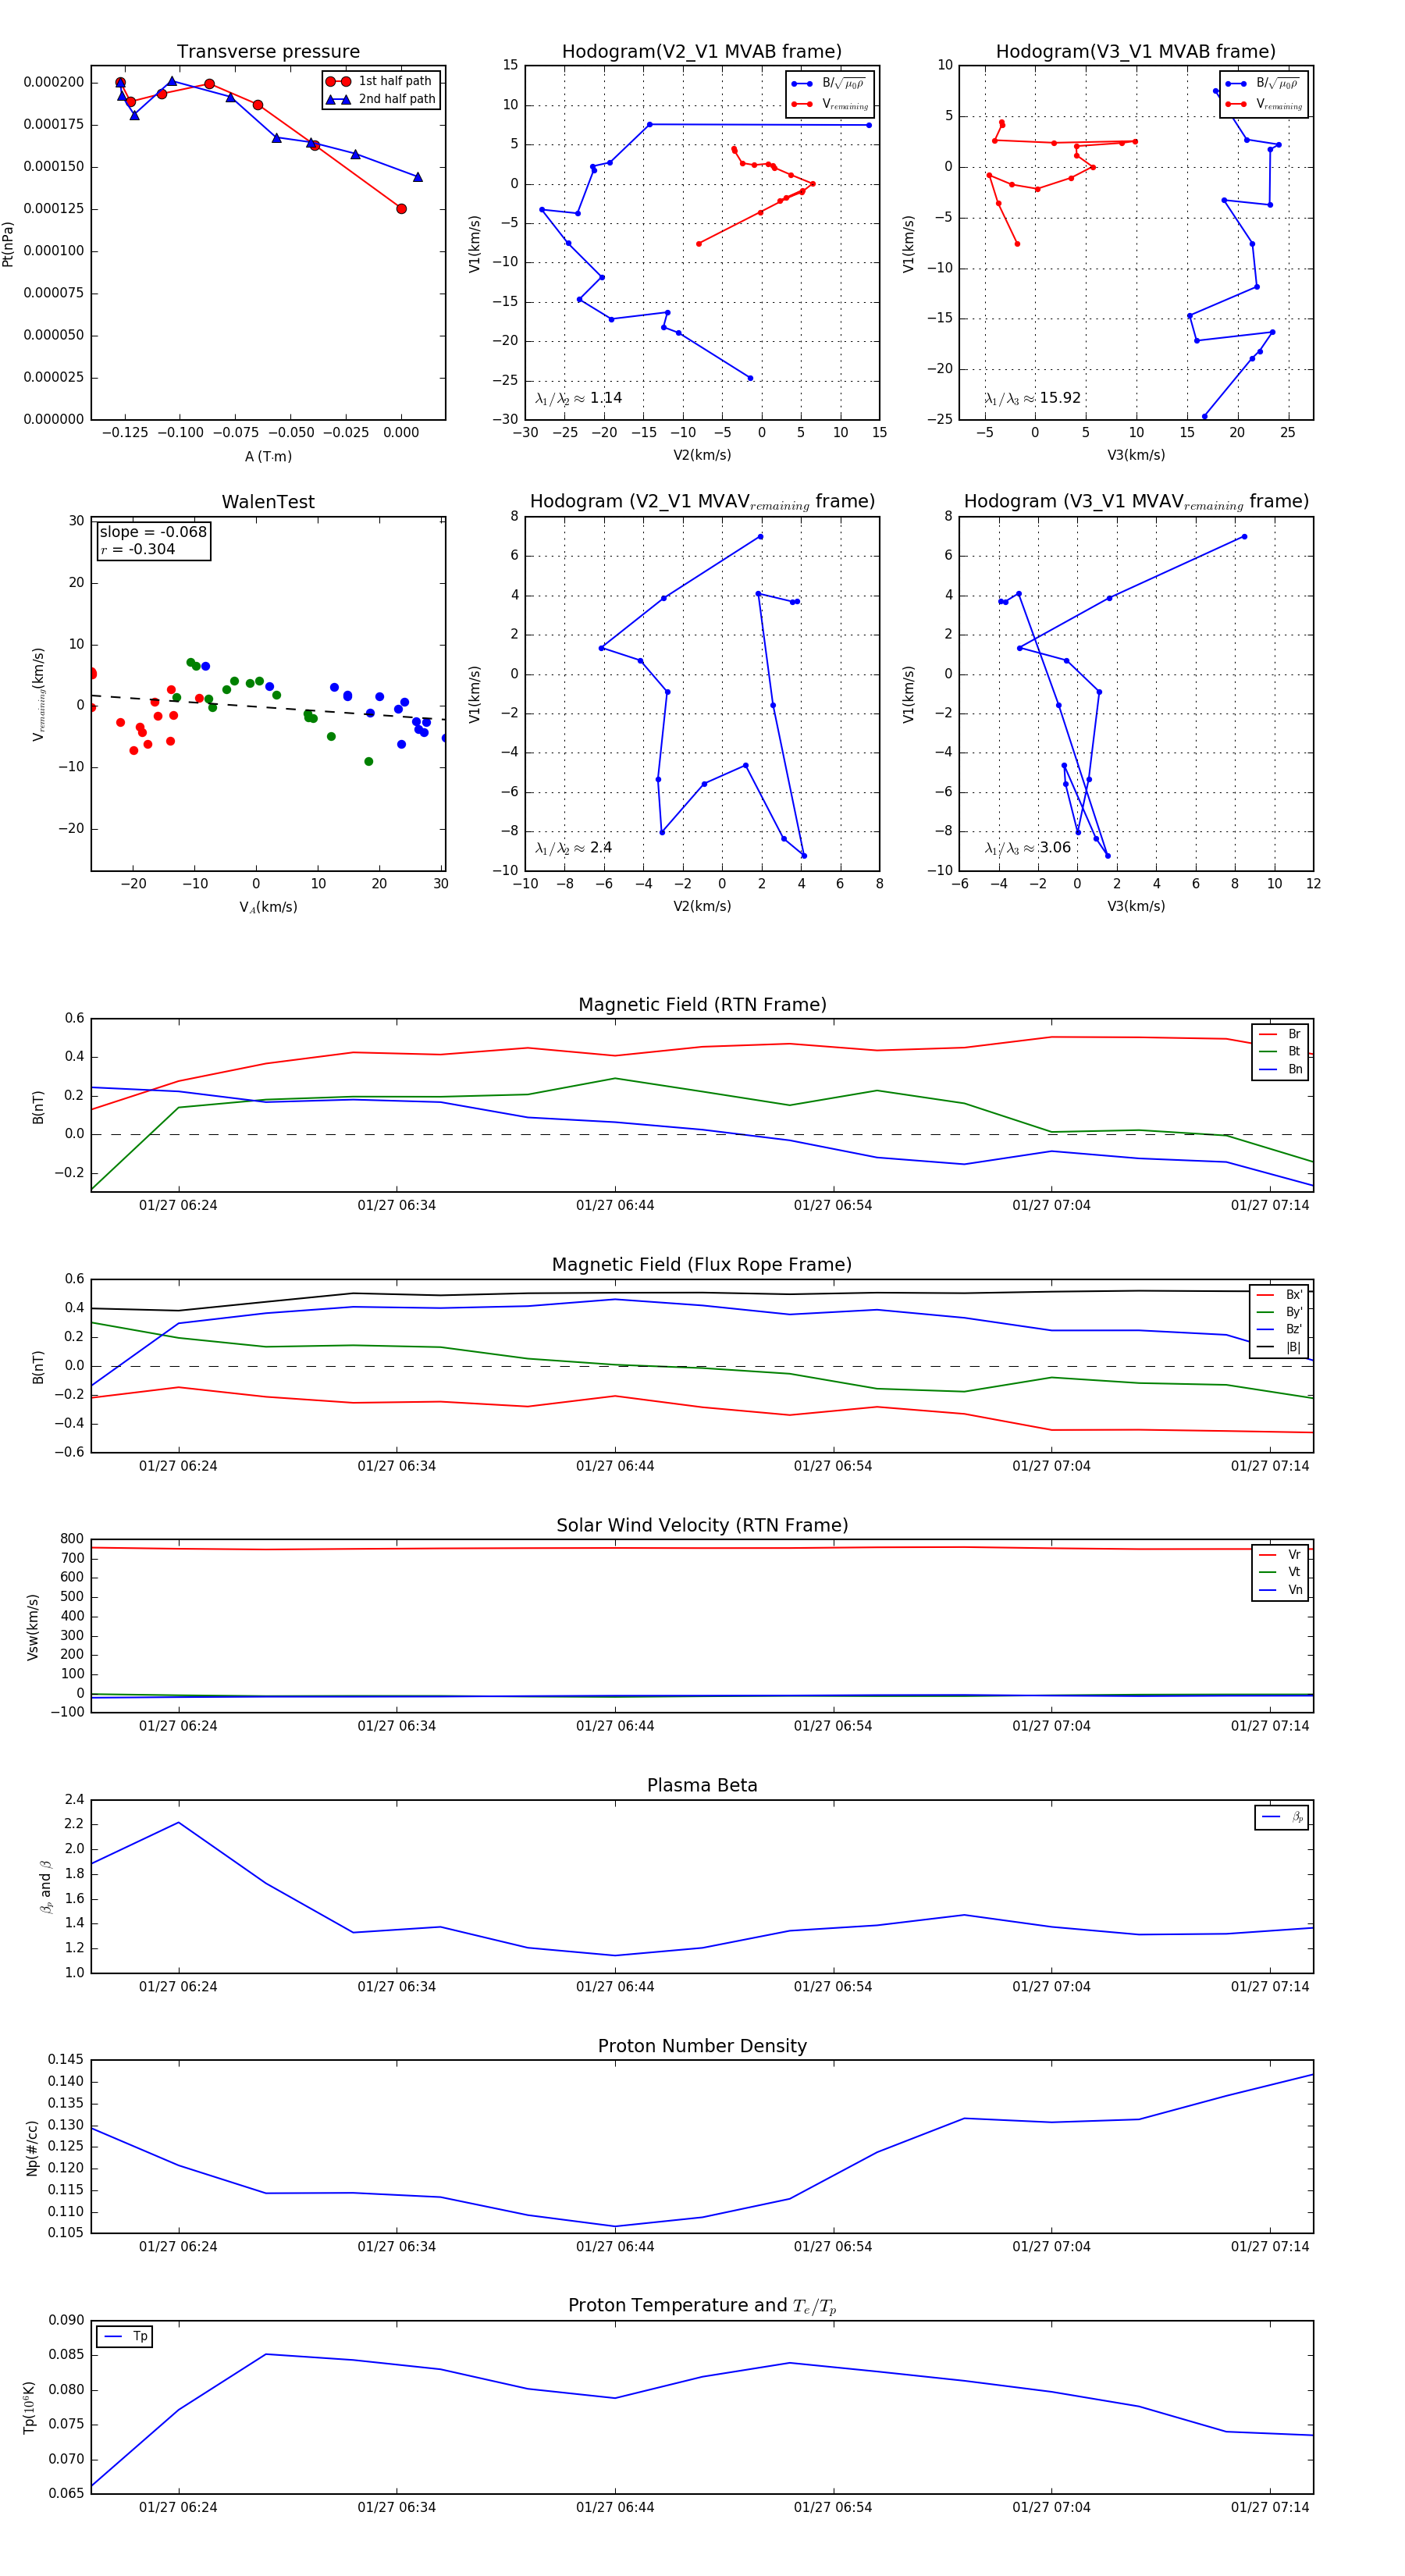
Task: Select the βp legend box in Plasma Beta
Action: (1282, 1817)
